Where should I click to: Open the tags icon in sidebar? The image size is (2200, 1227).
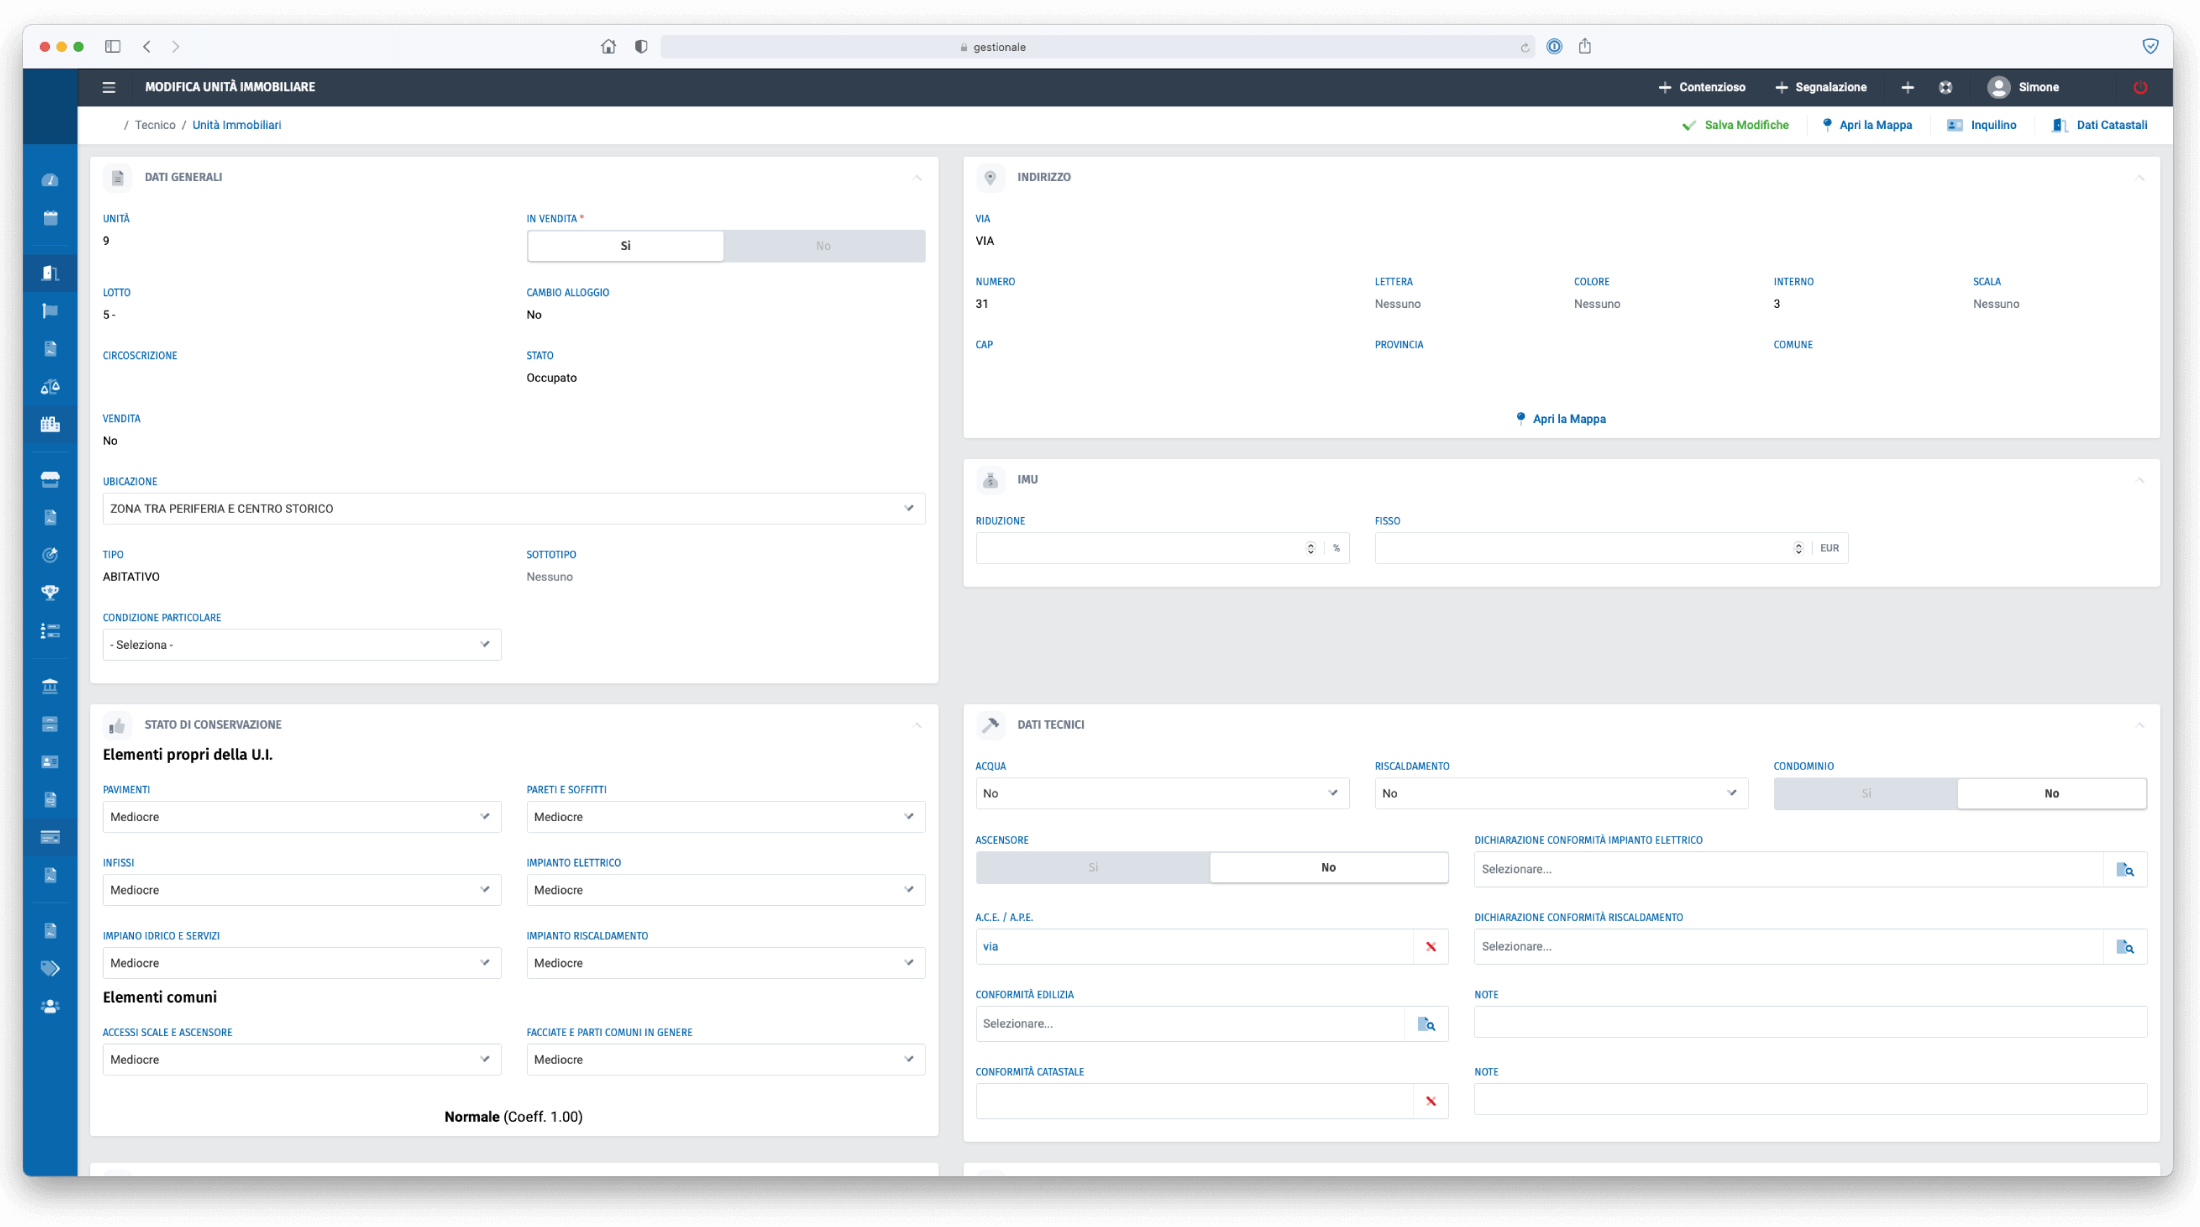click(x=50, y=968)
